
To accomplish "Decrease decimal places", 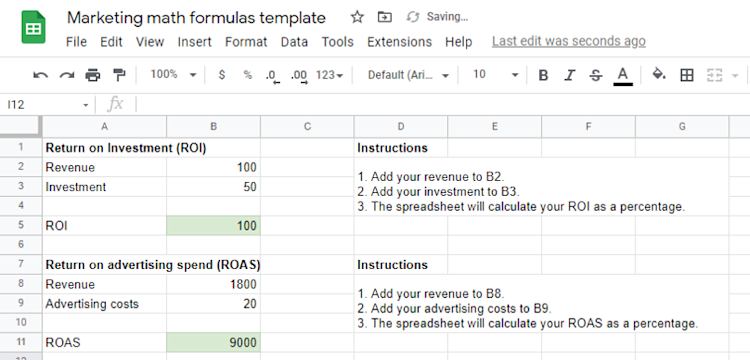I will (x=272, y=76).
